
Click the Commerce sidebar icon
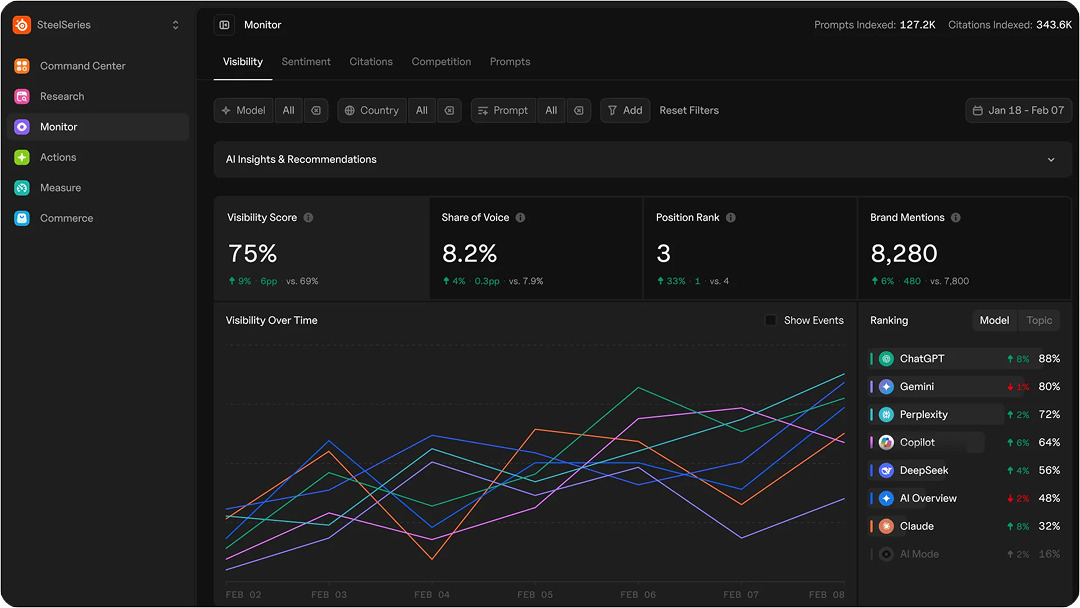22,218
